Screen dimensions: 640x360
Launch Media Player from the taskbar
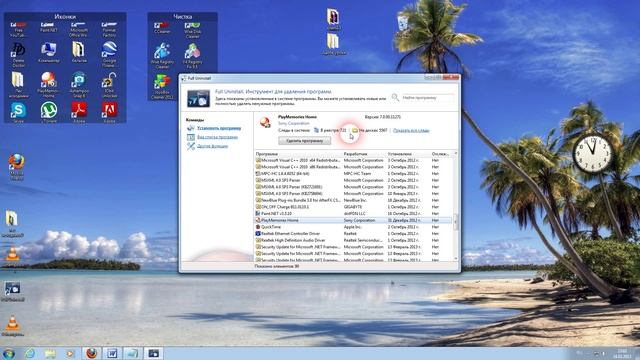[70, 353]
